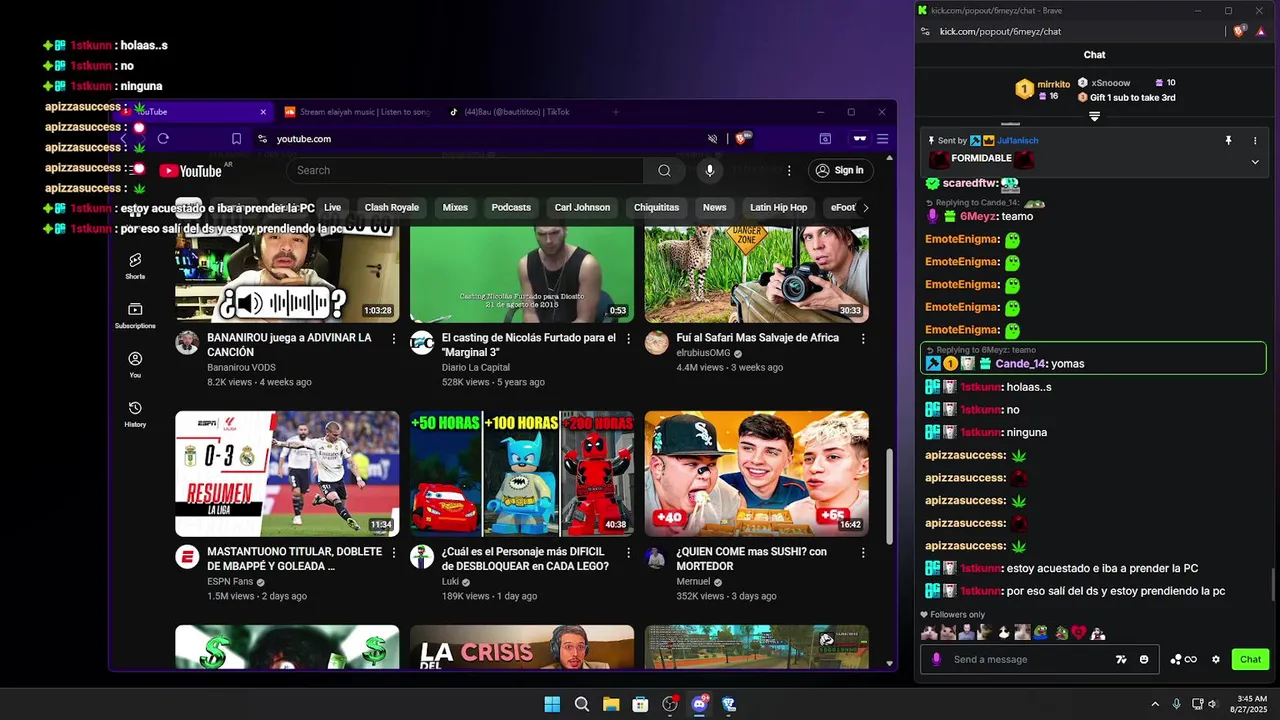Open Kick chat settings gear
Screen dimensions: 1280x720
click(x=1216, y=659)
